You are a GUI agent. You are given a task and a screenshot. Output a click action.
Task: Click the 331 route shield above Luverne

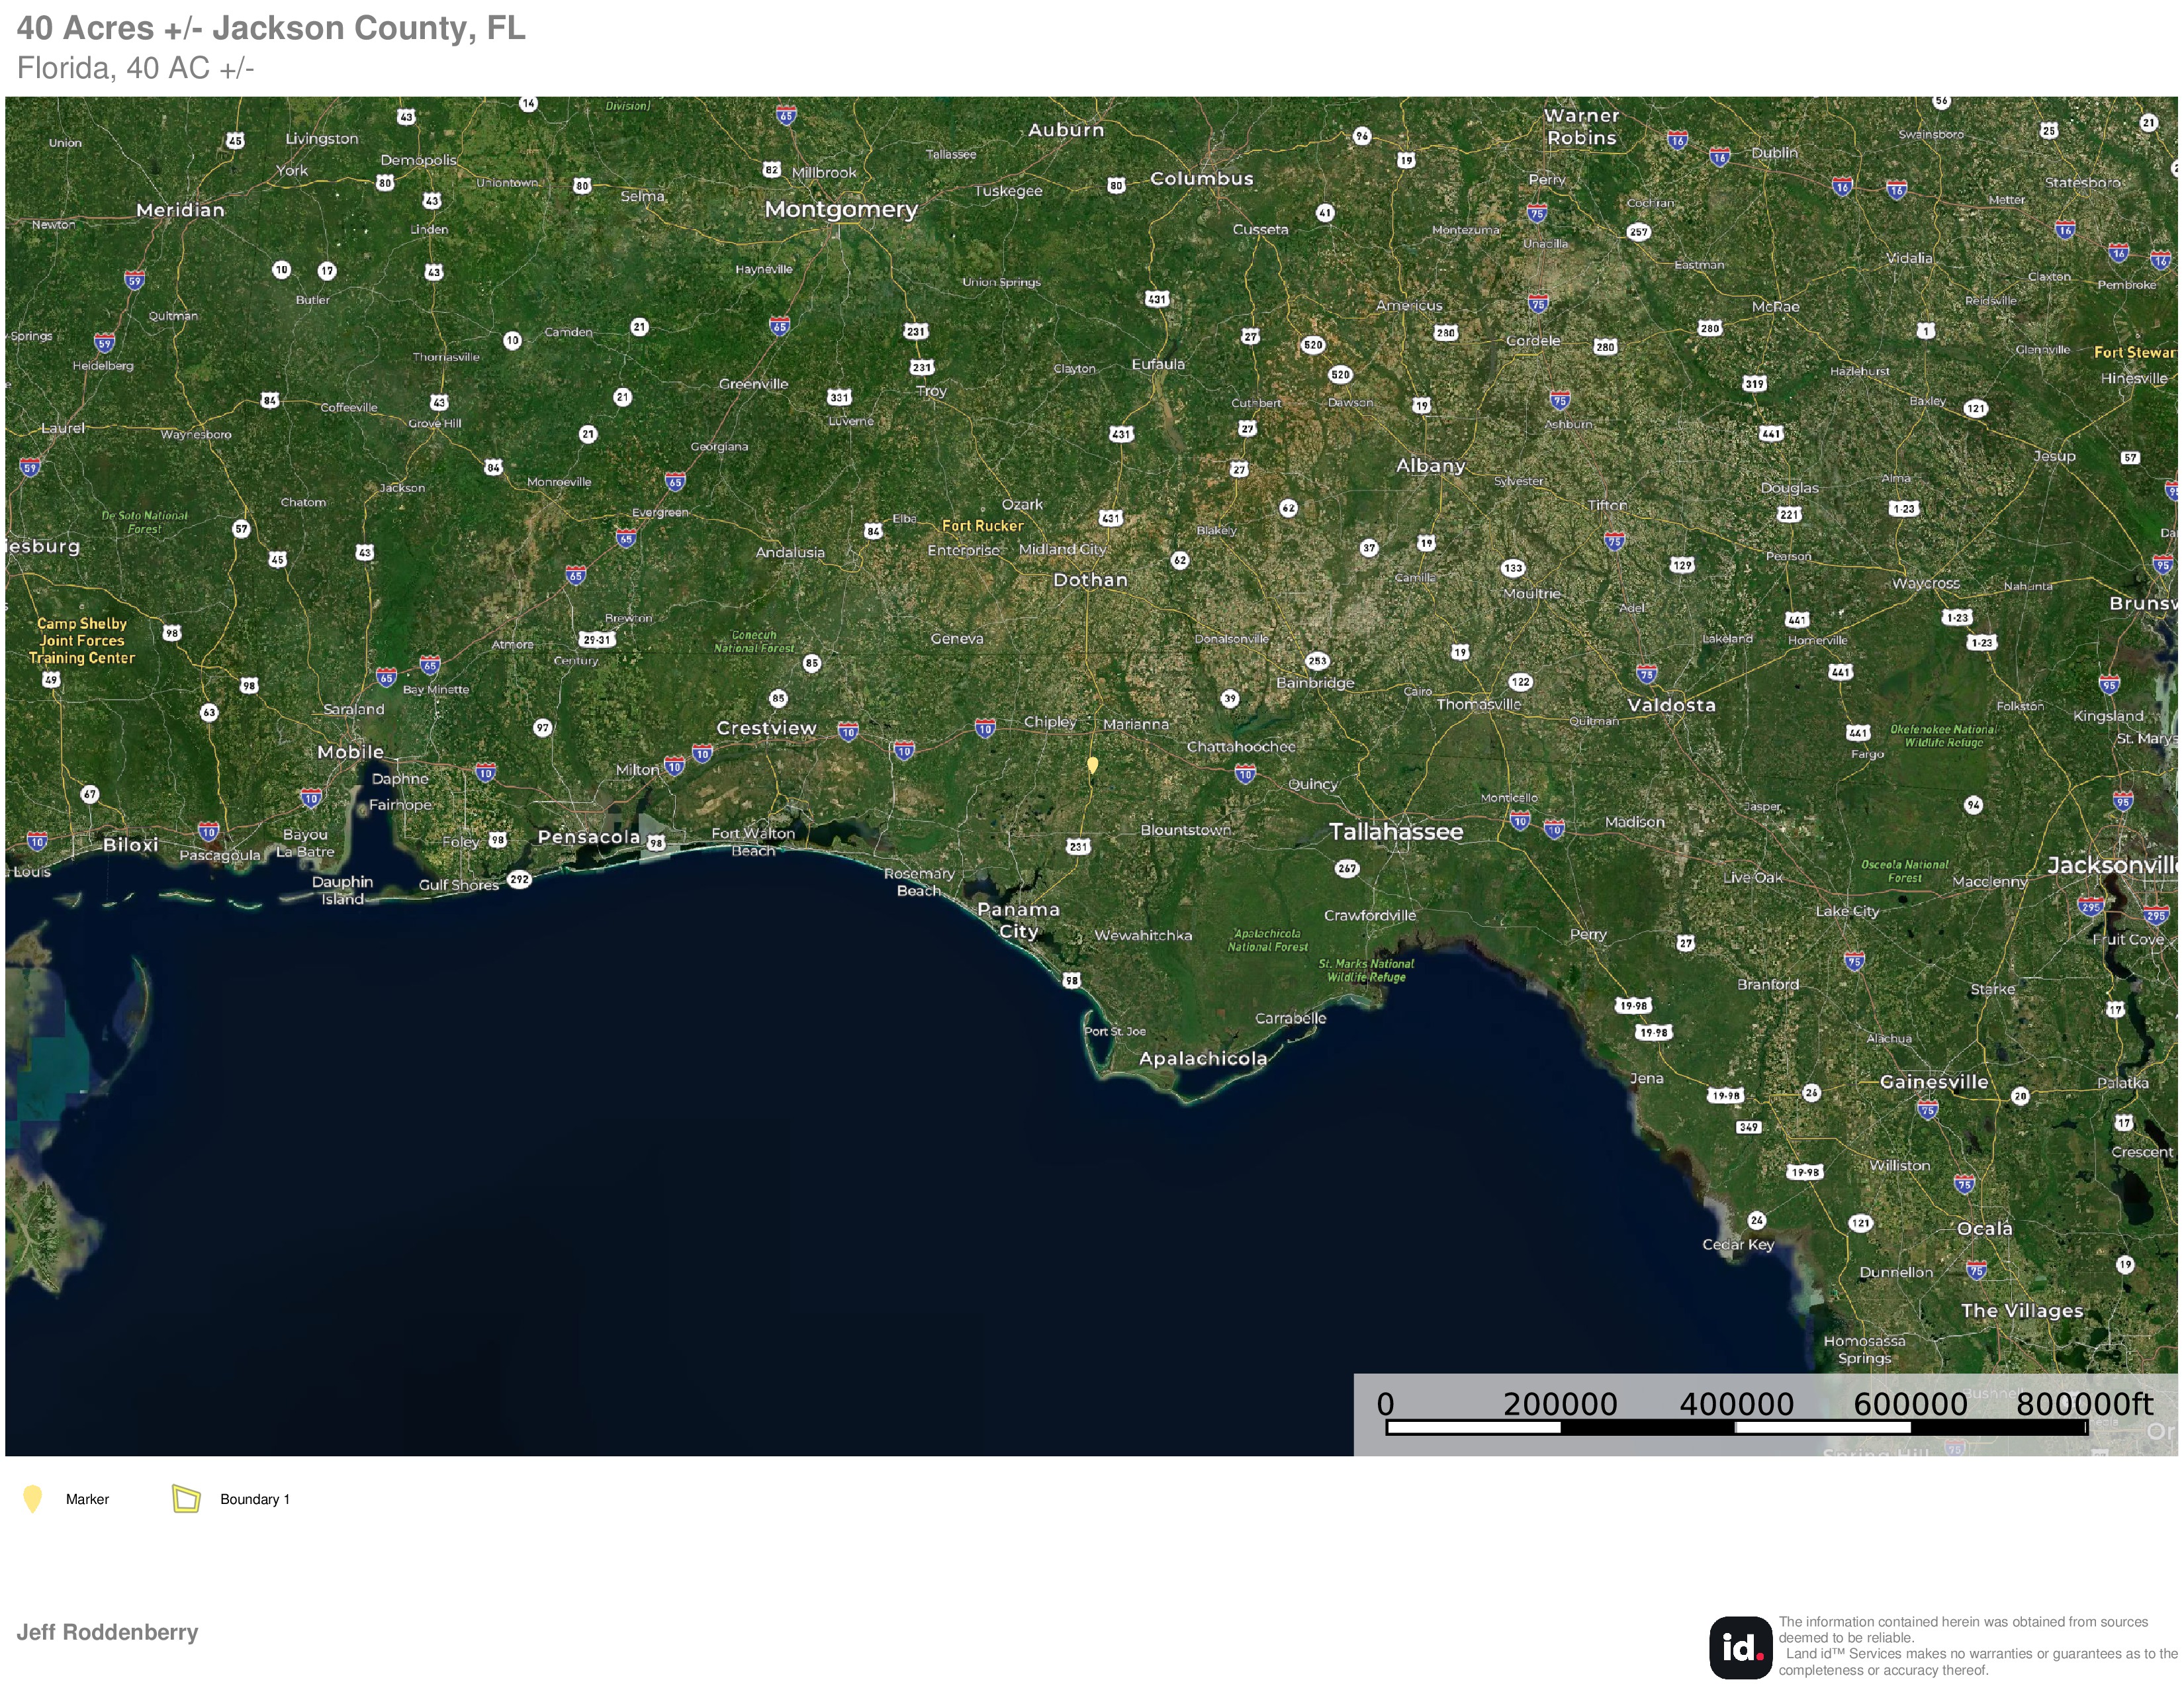pos(839,397)
